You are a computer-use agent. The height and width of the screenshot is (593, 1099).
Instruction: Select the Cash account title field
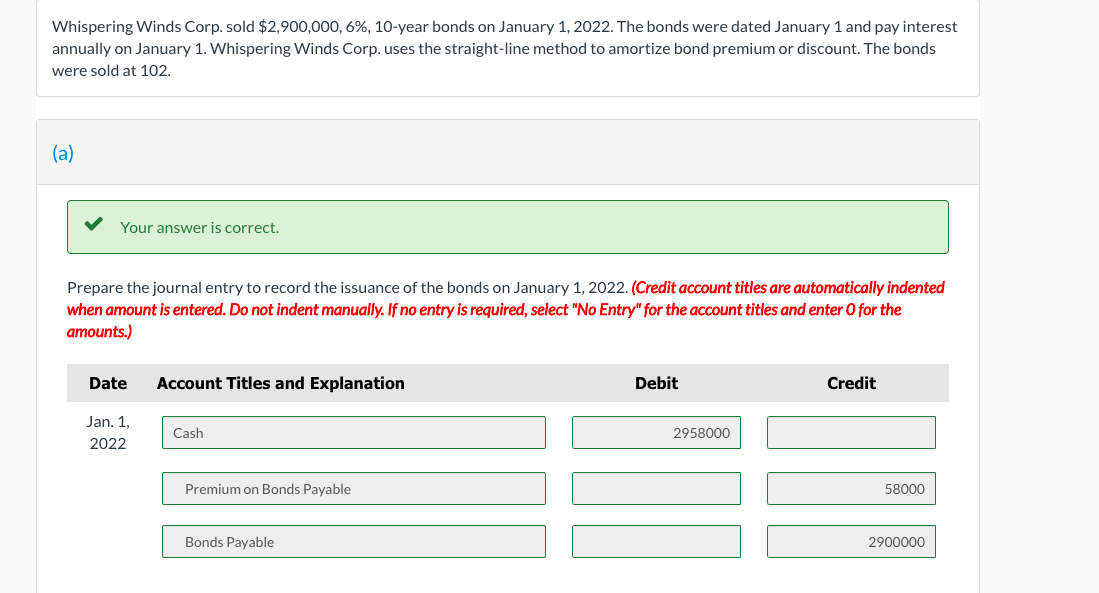coord(354,432)
